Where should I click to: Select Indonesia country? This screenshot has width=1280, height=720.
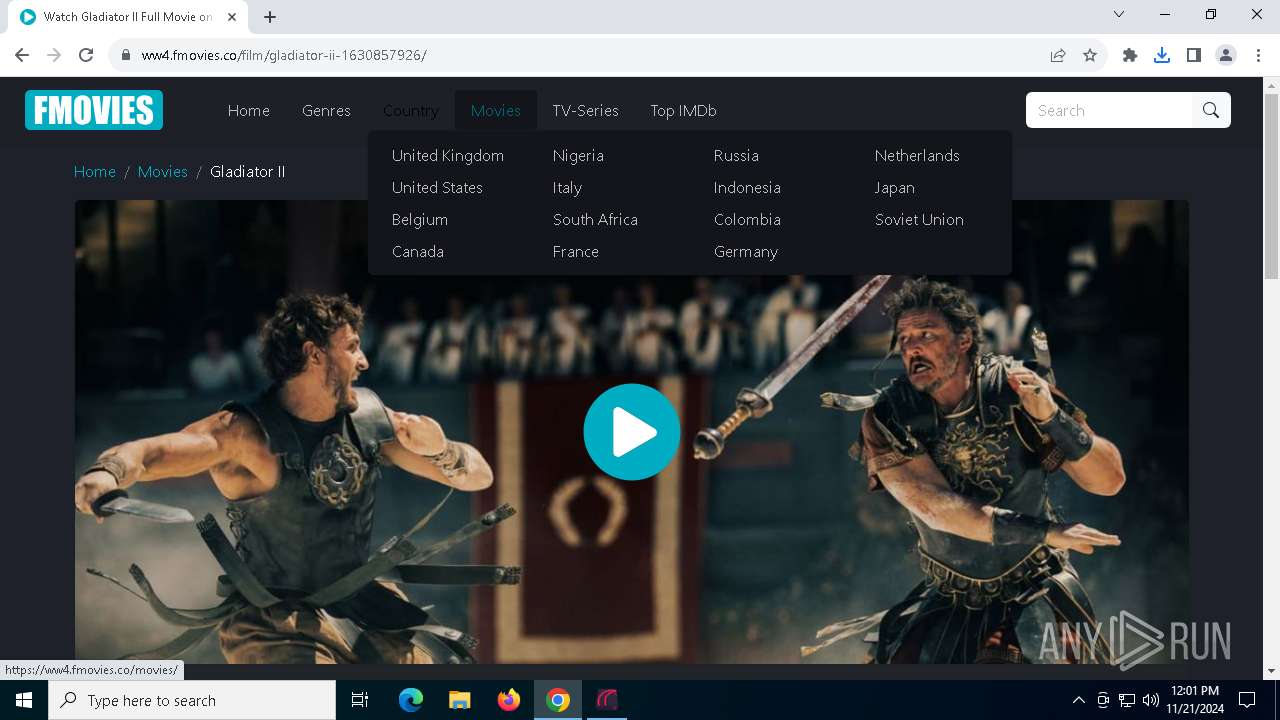point(747,187)
